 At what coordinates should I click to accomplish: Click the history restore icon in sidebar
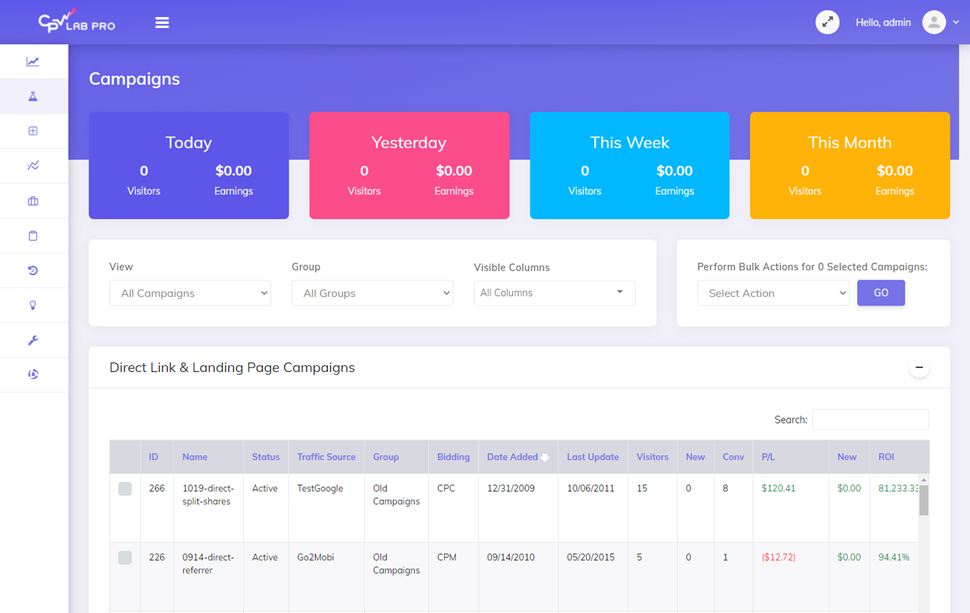click(x=34, y=270)
